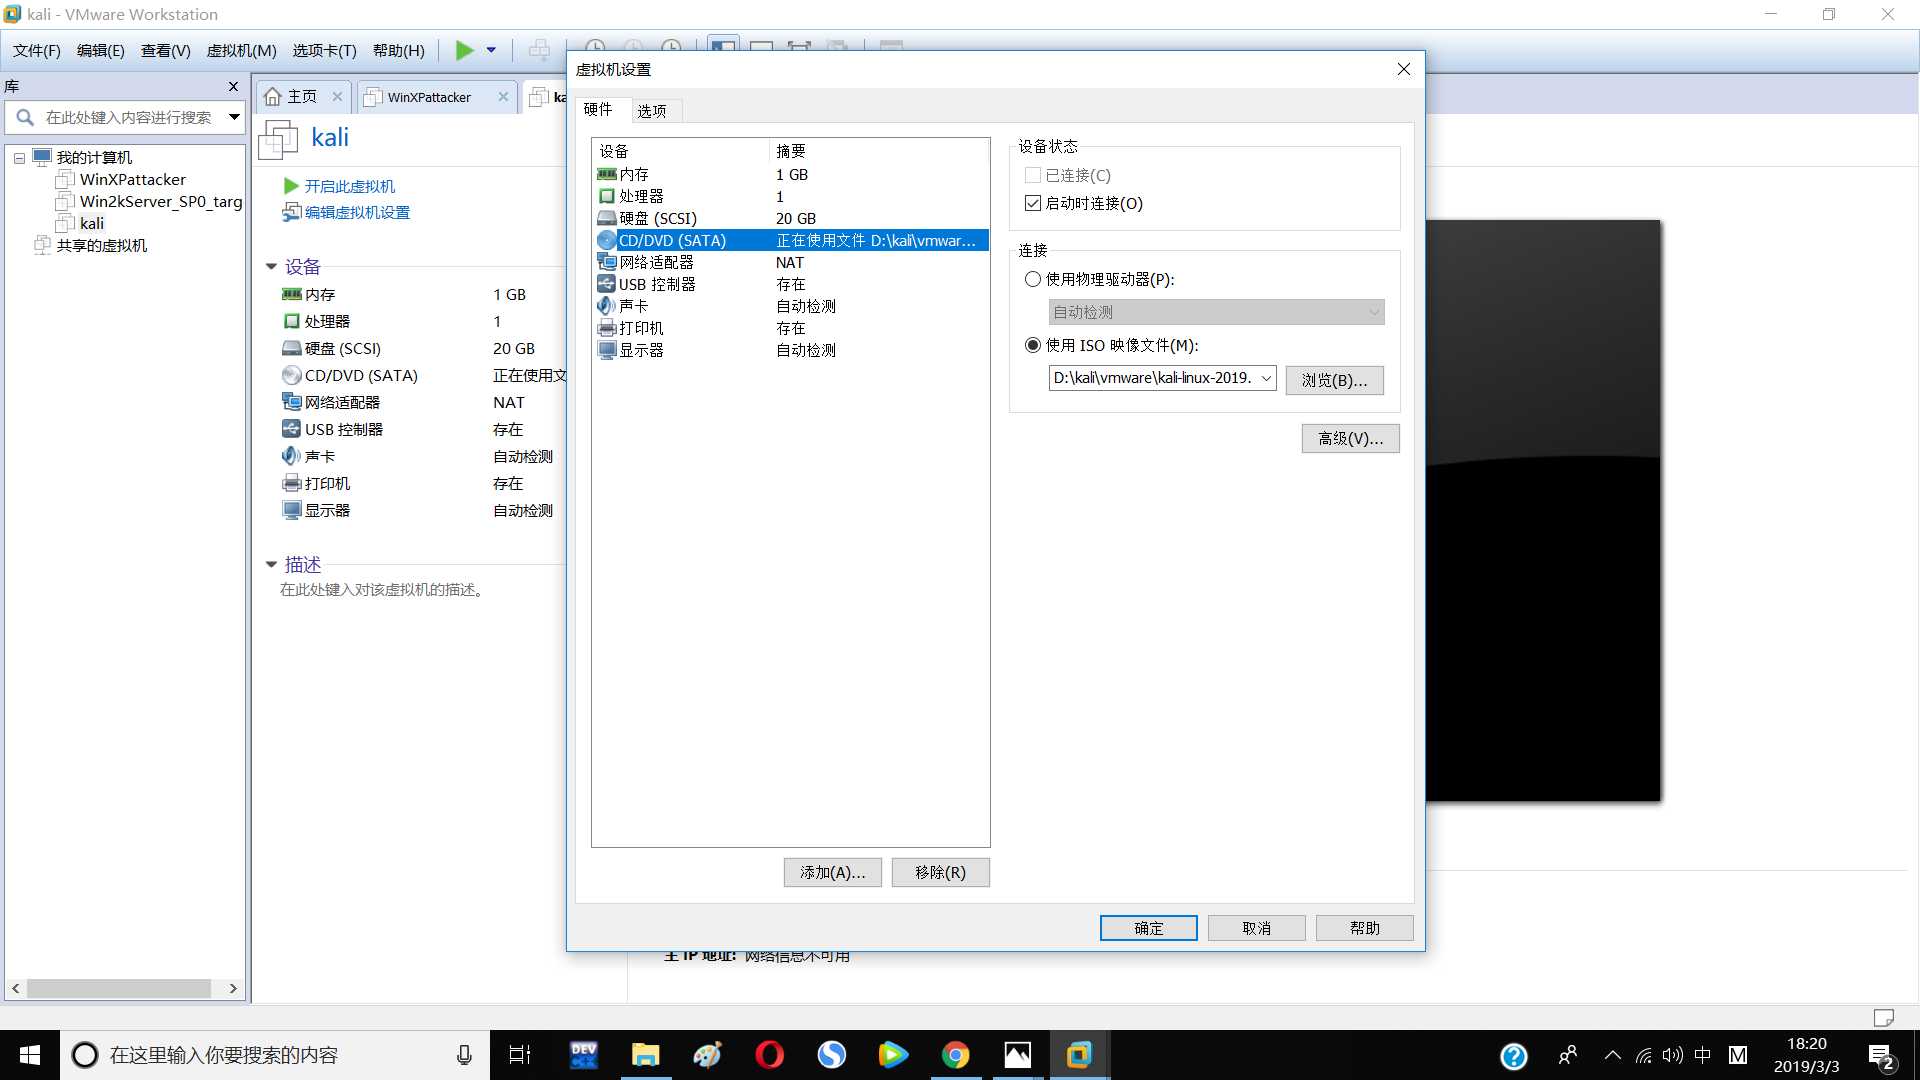Select 网络适配器 row in settings dialog
Image resolution: width=1920 pixels, height=1080 pixels.
[x=790, y=262]
